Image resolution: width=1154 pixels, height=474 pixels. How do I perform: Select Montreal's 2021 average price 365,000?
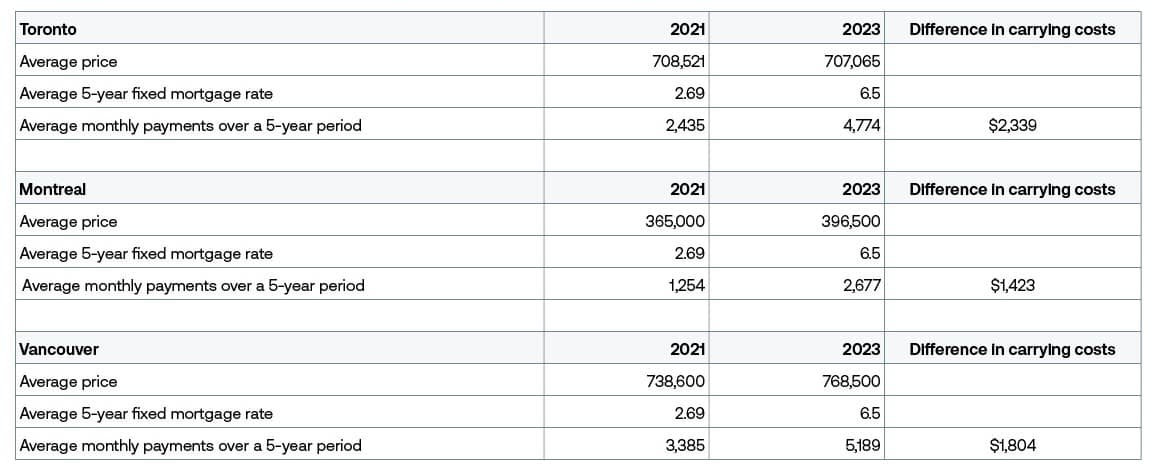point(676,222)
